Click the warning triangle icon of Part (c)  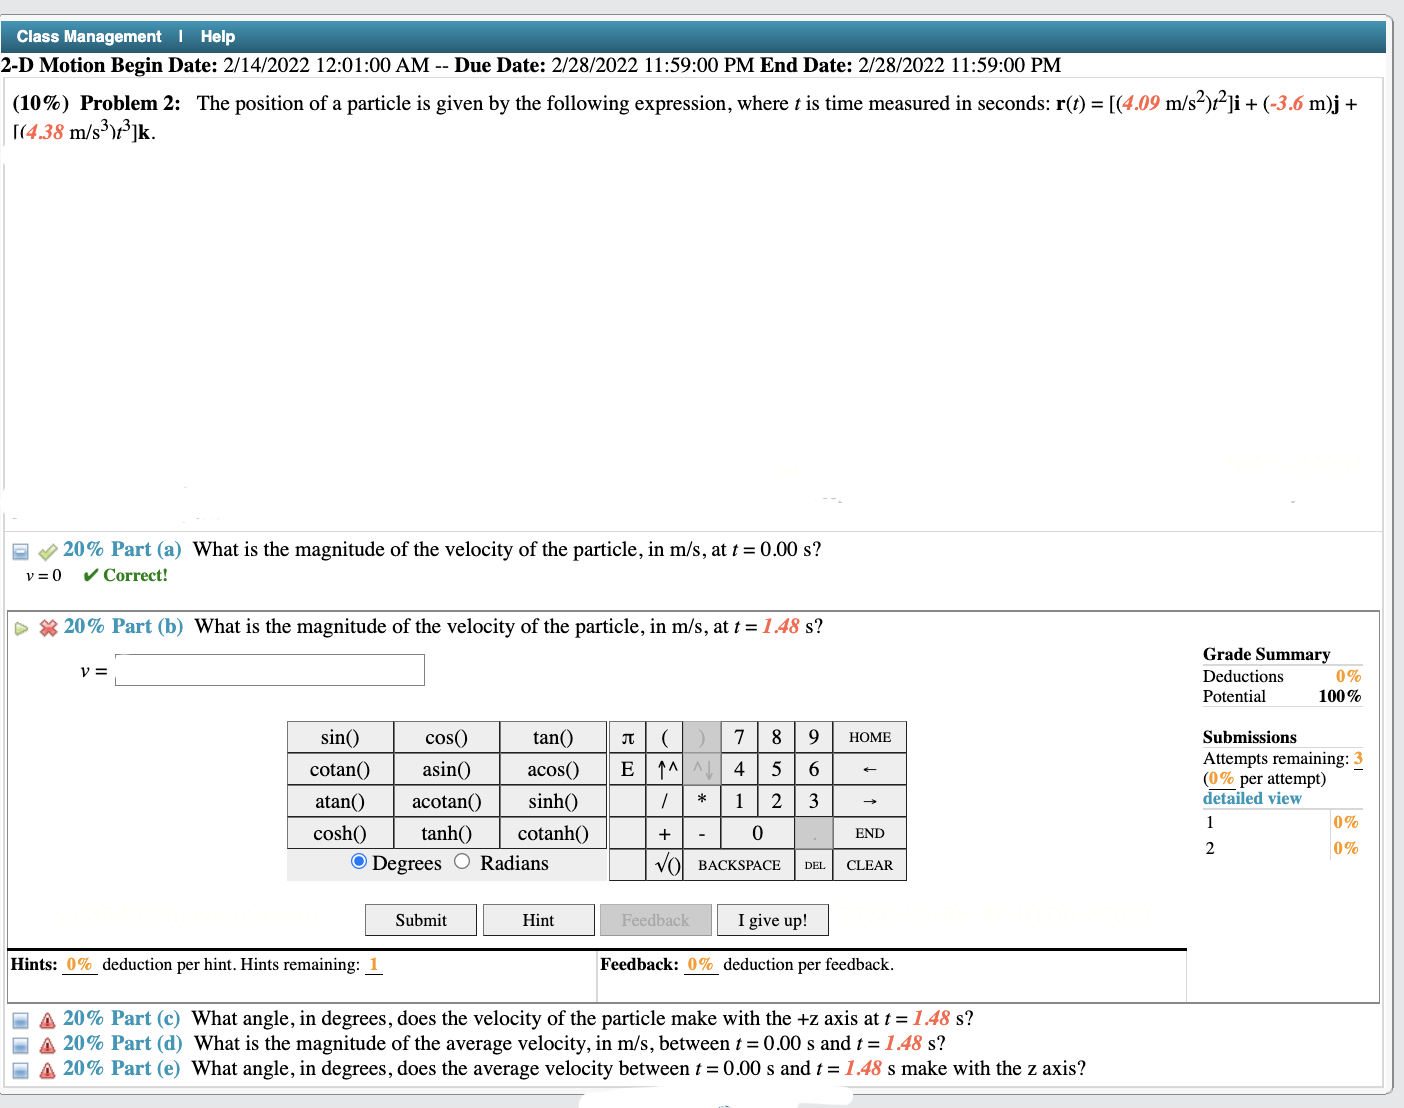[47, 1021]
